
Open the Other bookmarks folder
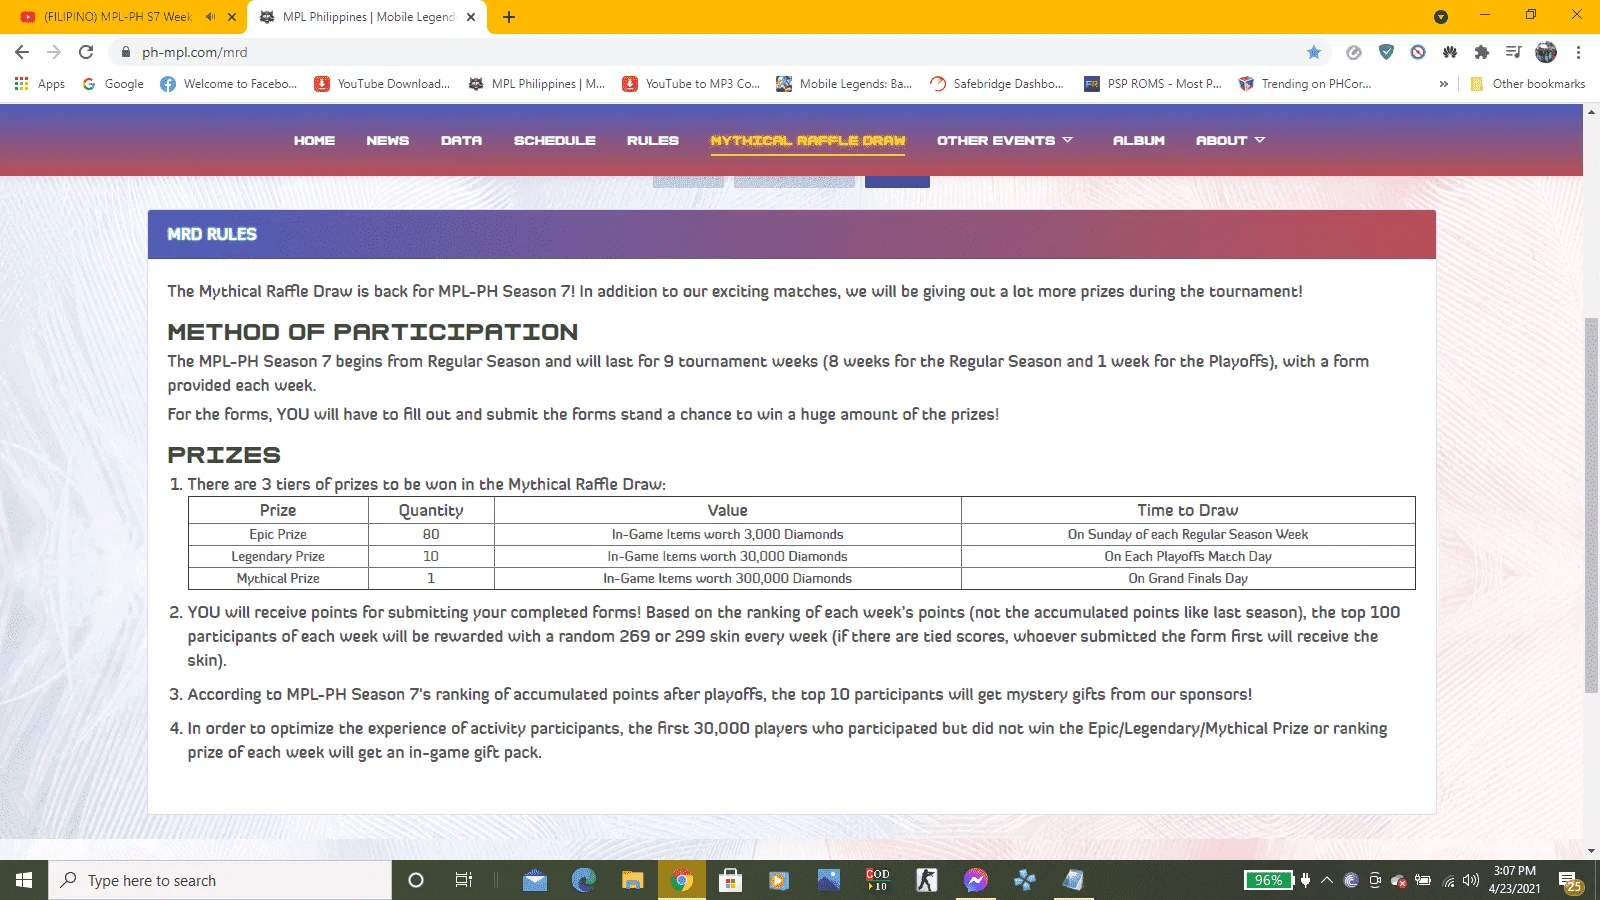(1528, 84)
